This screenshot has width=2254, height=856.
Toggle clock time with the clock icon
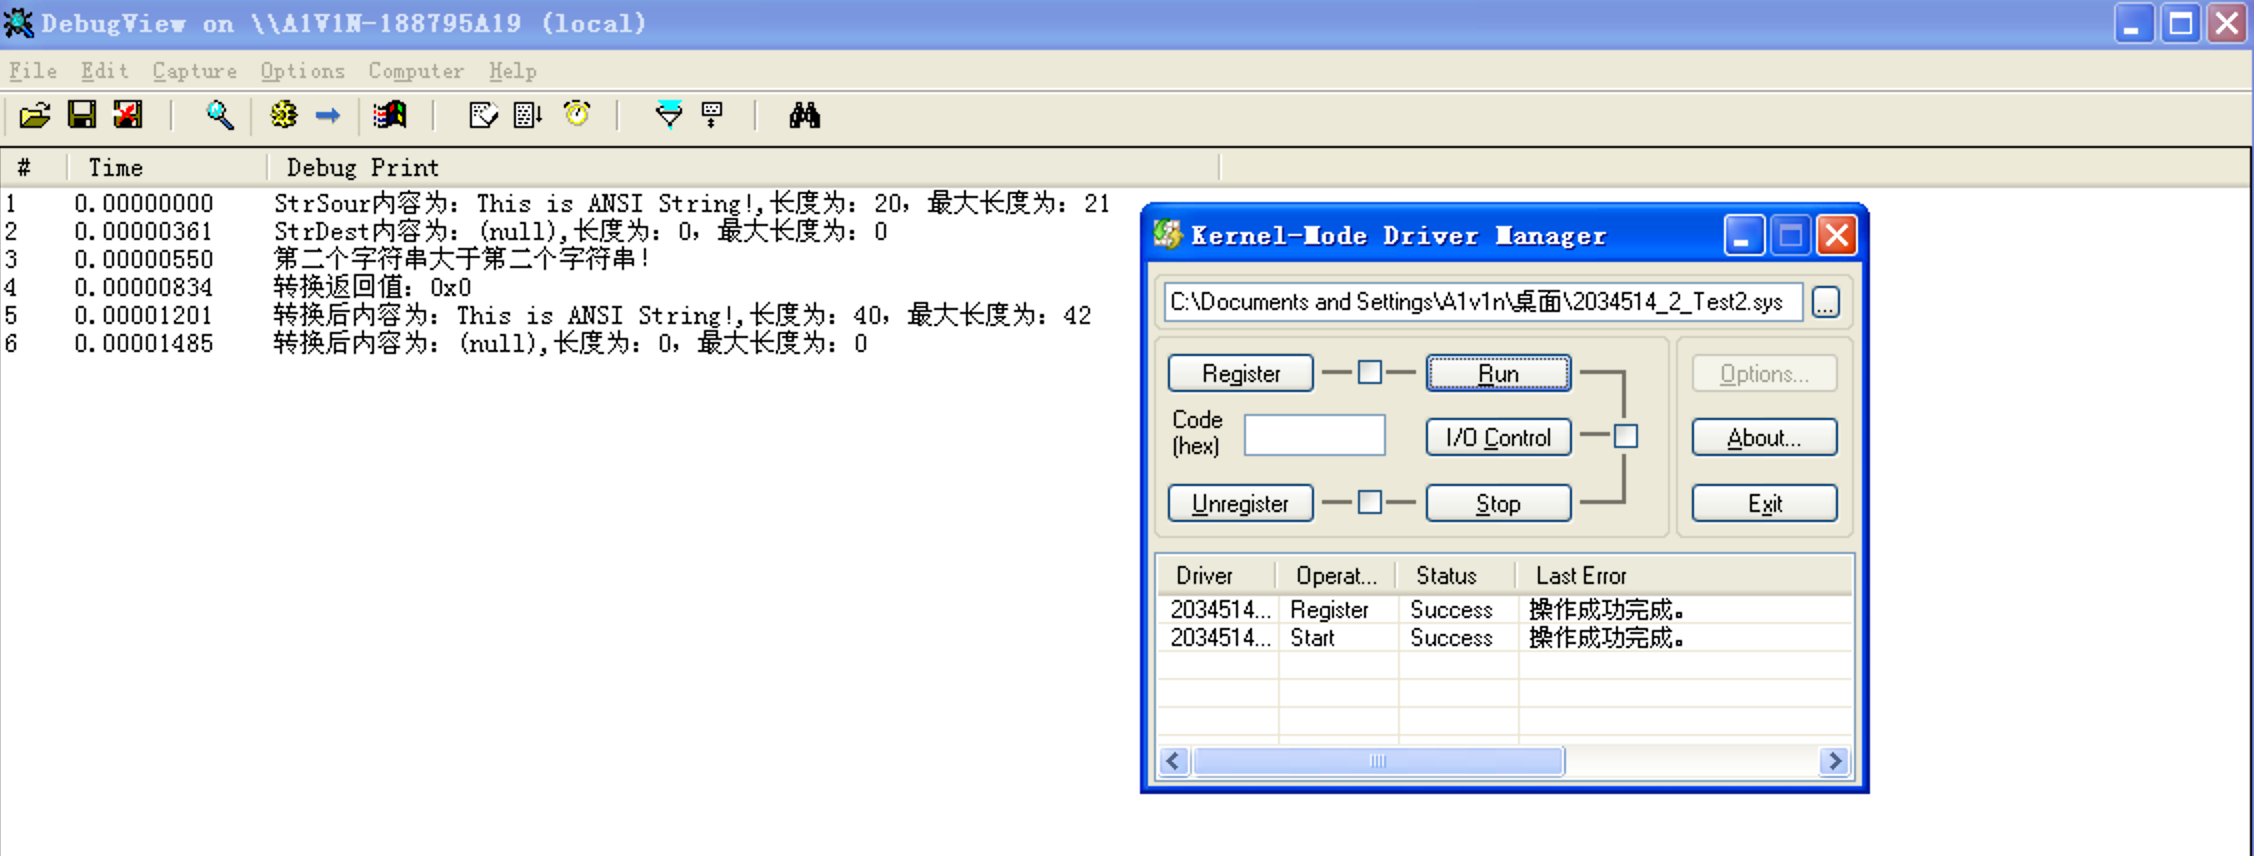point(577,114)
